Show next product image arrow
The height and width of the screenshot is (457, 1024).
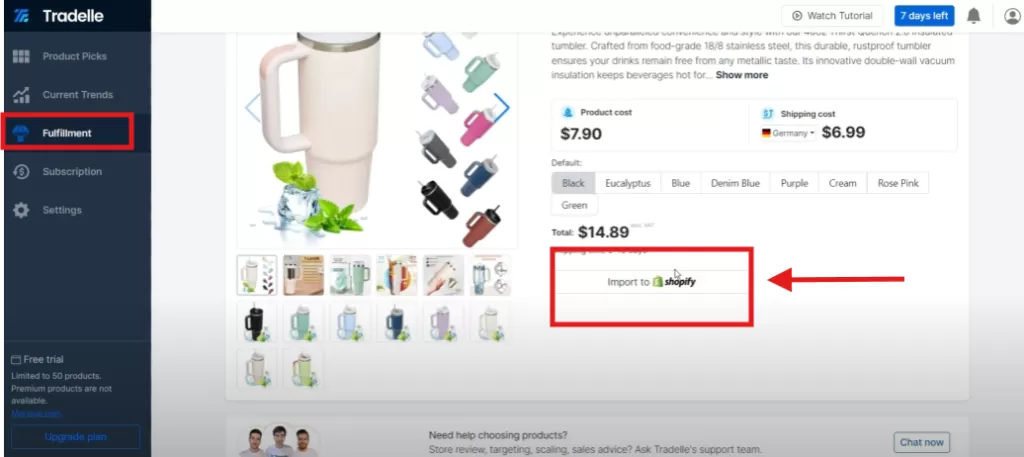pos(502,106)
